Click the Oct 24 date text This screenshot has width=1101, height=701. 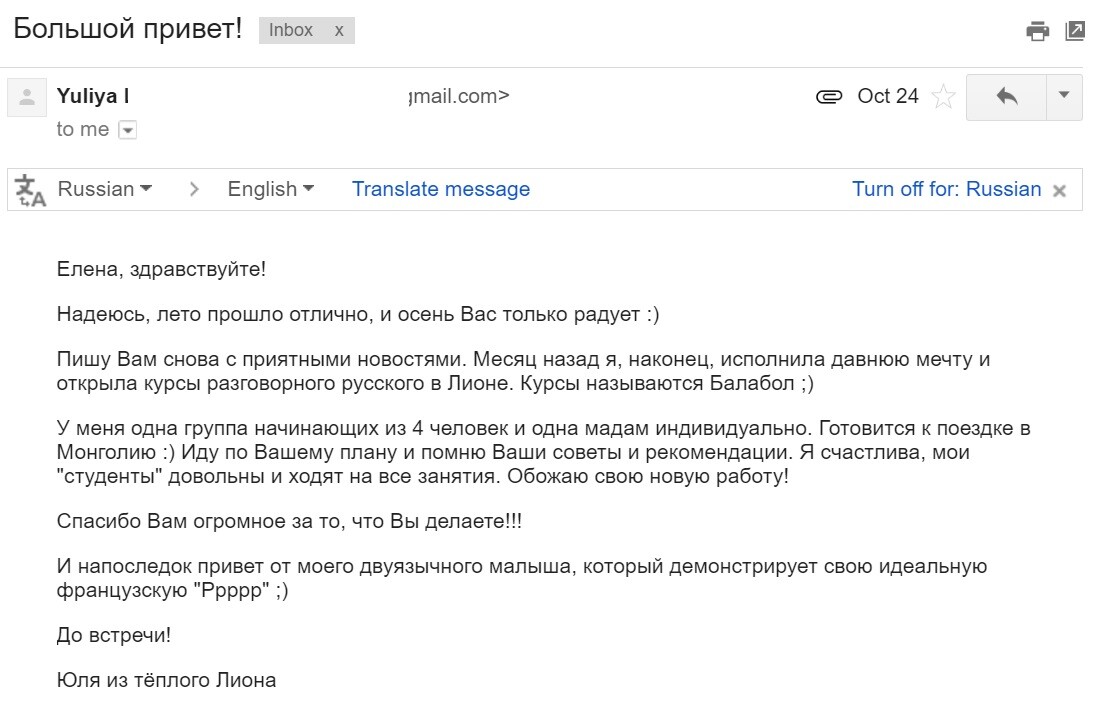pyautogui.click(x=888, y=96)
